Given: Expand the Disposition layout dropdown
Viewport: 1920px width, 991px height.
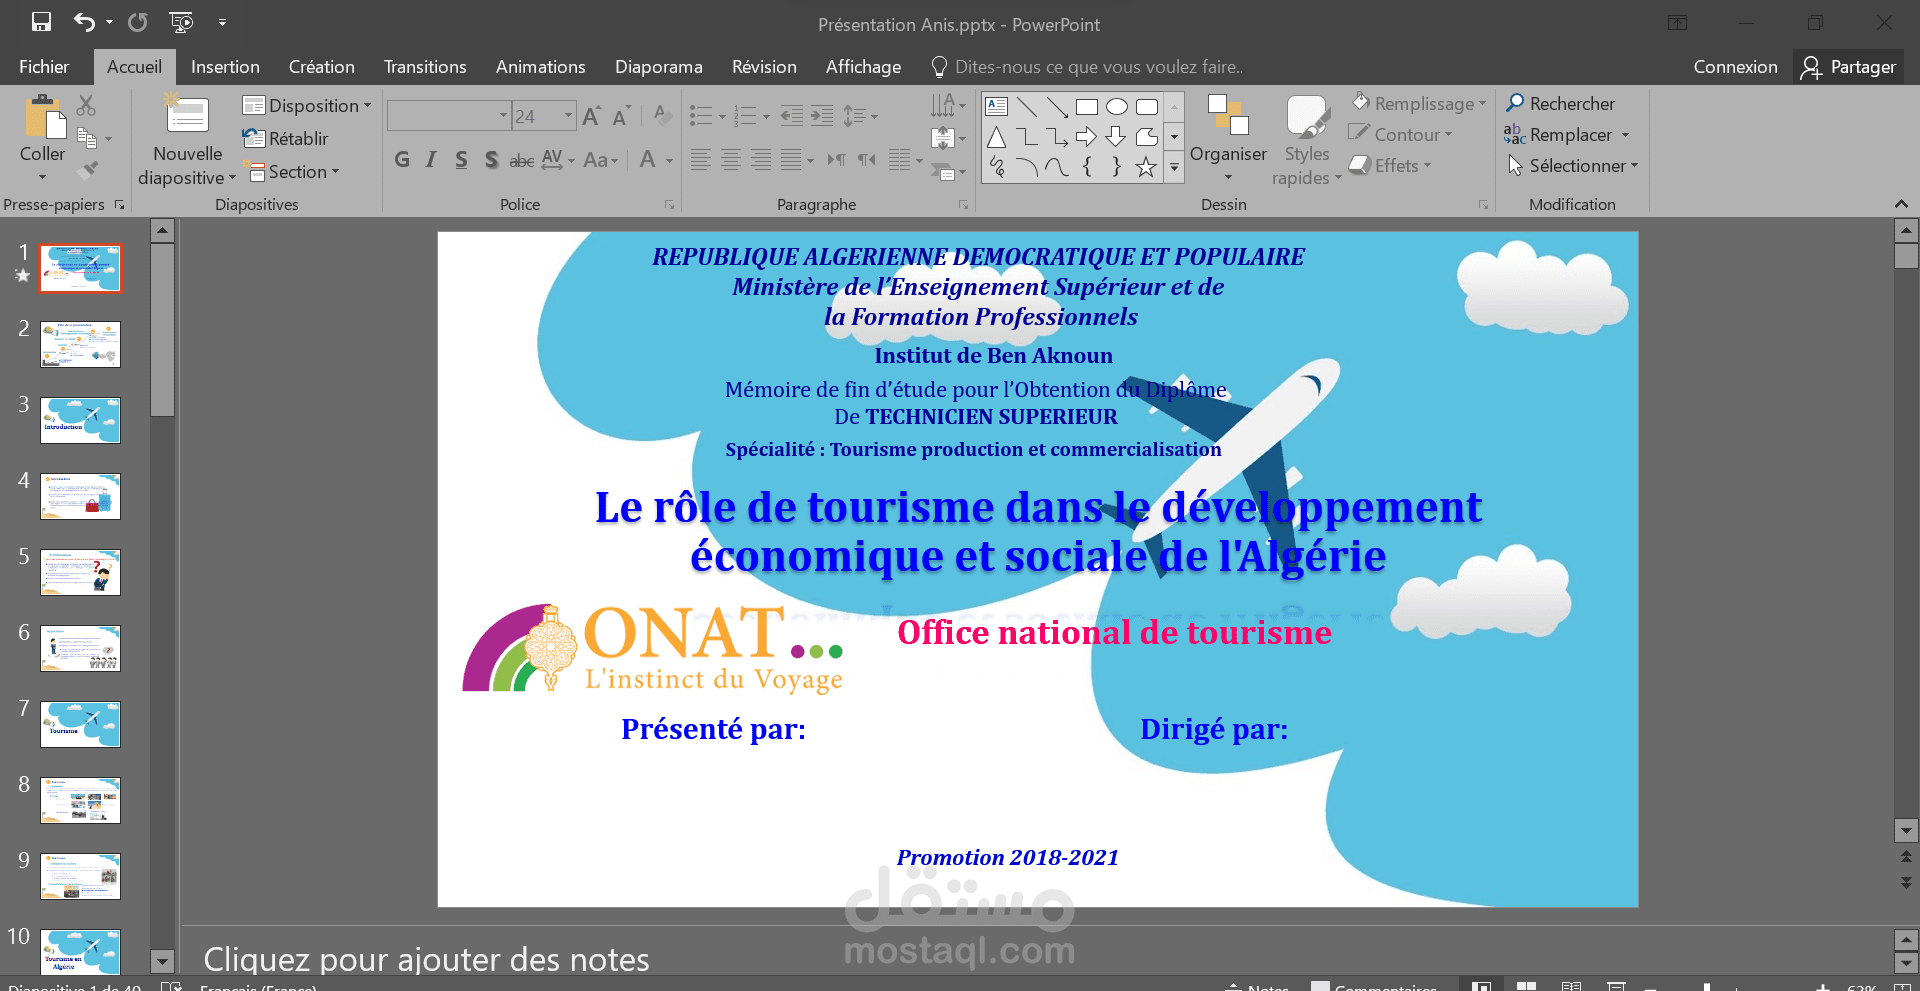Looking at the screenshot, I should pyautogui.click(x=307, y=105).
